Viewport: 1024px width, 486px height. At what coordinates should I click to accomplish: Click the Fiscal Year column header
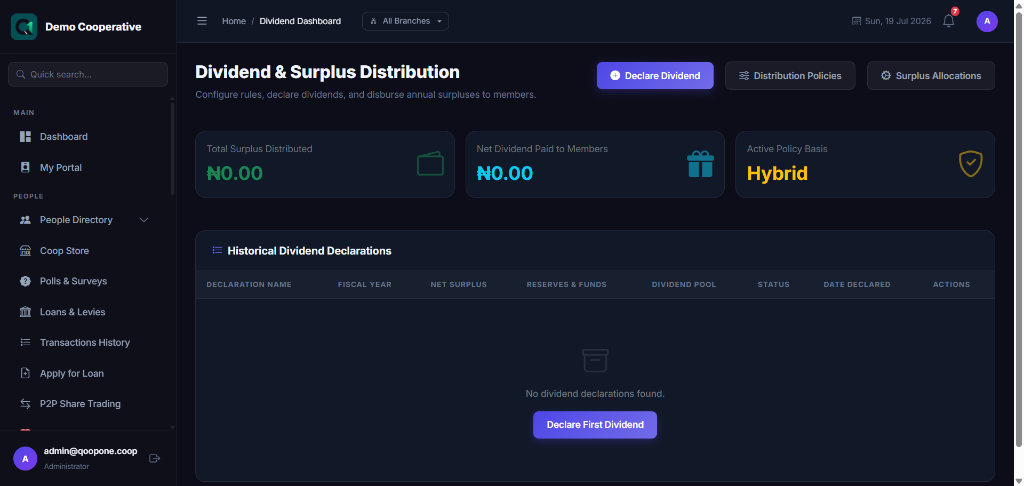(364, 285)
